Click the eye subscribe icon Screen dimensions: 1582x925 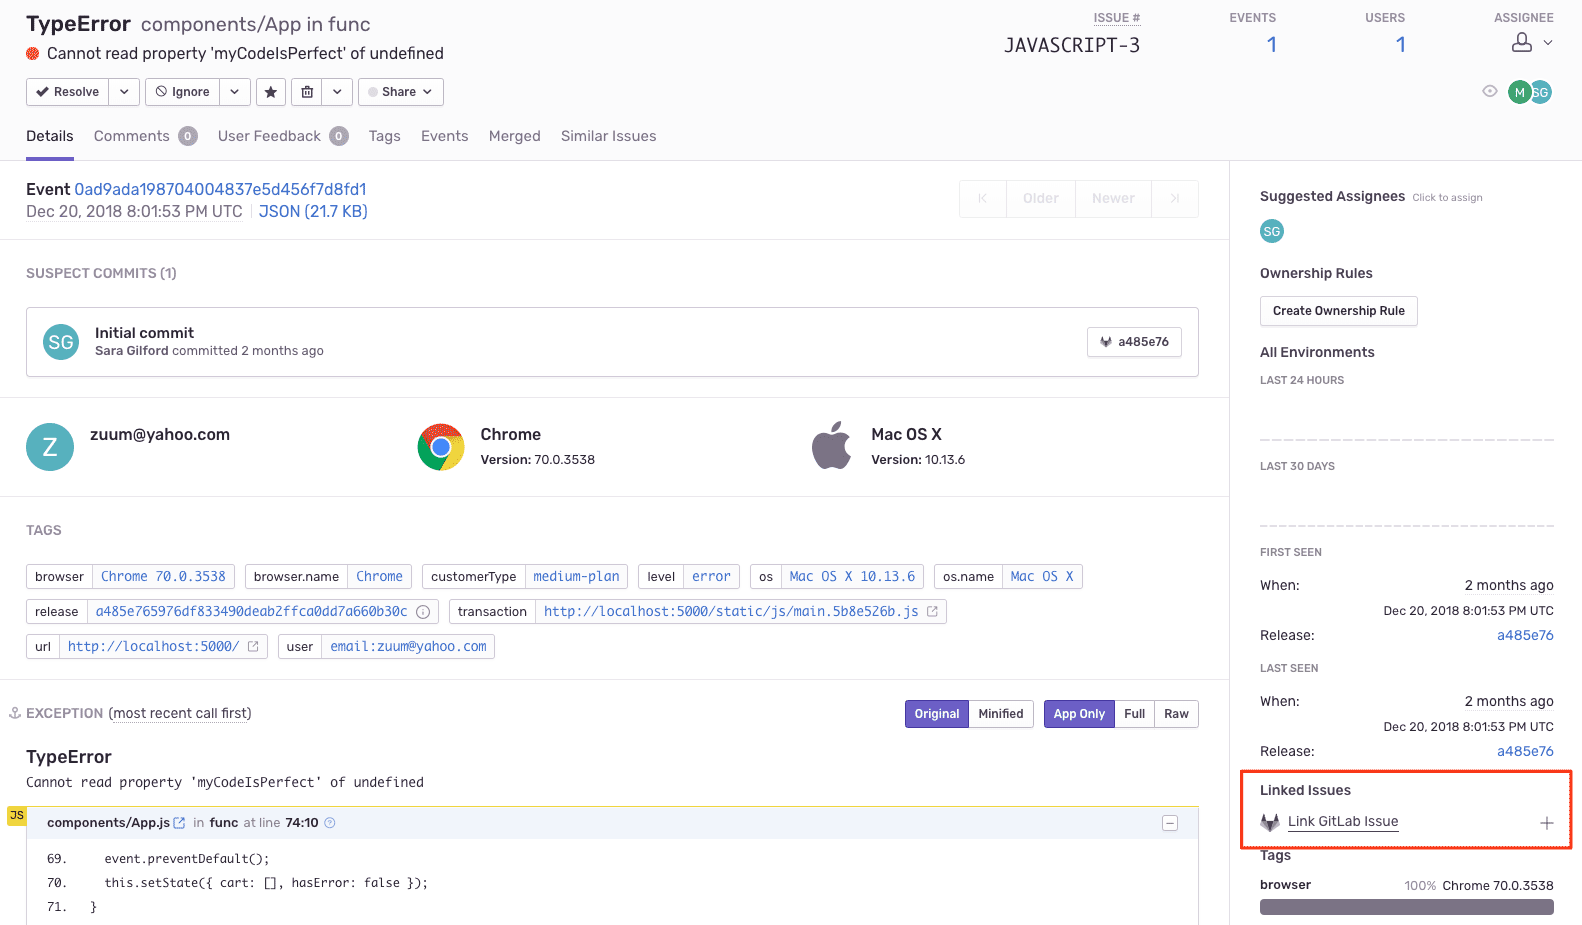click(x=1489, y=91)
